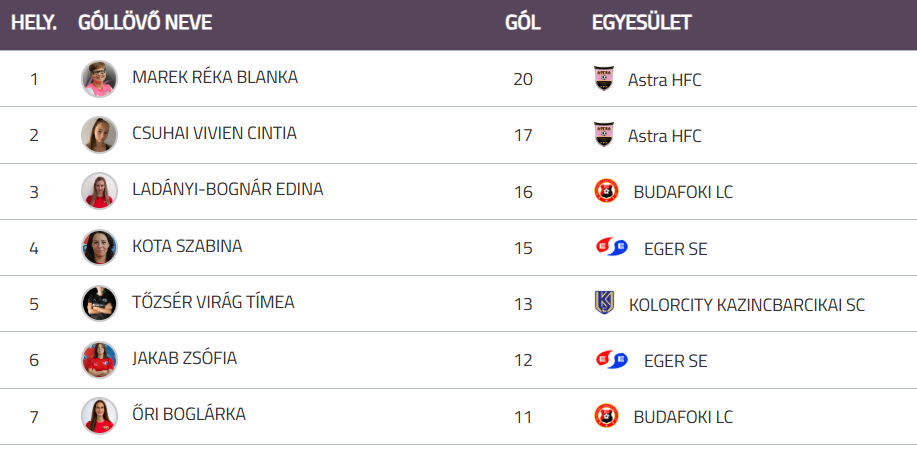The image size is (917, 452).
Task: Open Marek Réka Blanka's profile photo
Action: [x=99, y=79]
